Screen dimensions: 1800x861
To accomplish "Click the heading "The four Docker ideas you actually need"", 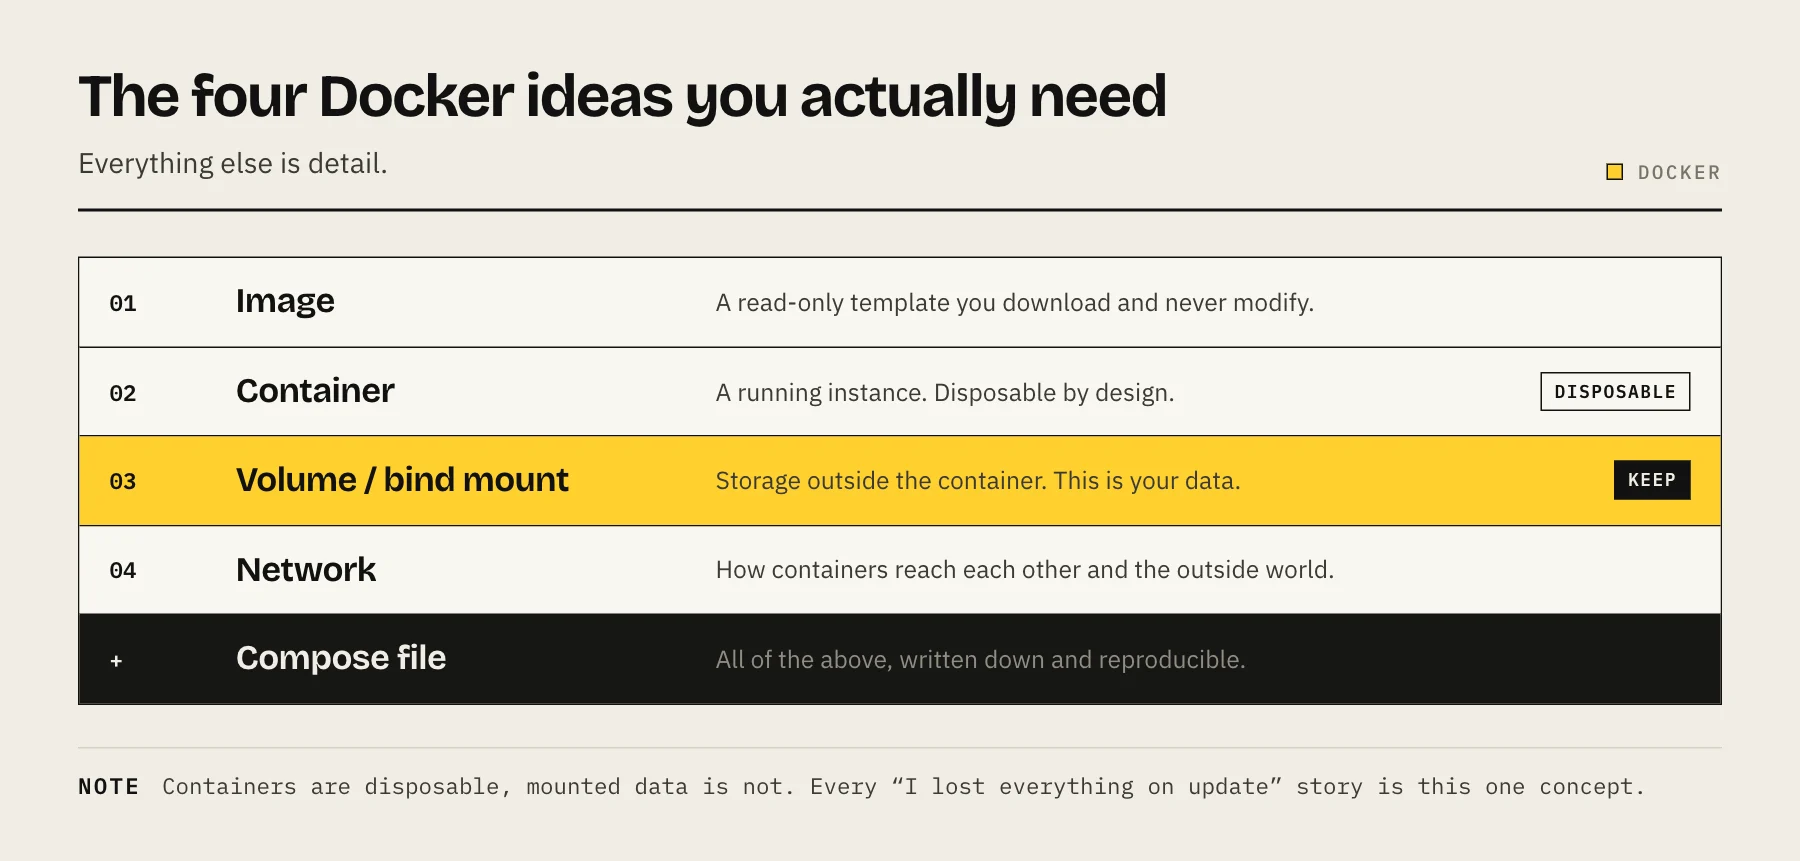I will pos(623,97).
